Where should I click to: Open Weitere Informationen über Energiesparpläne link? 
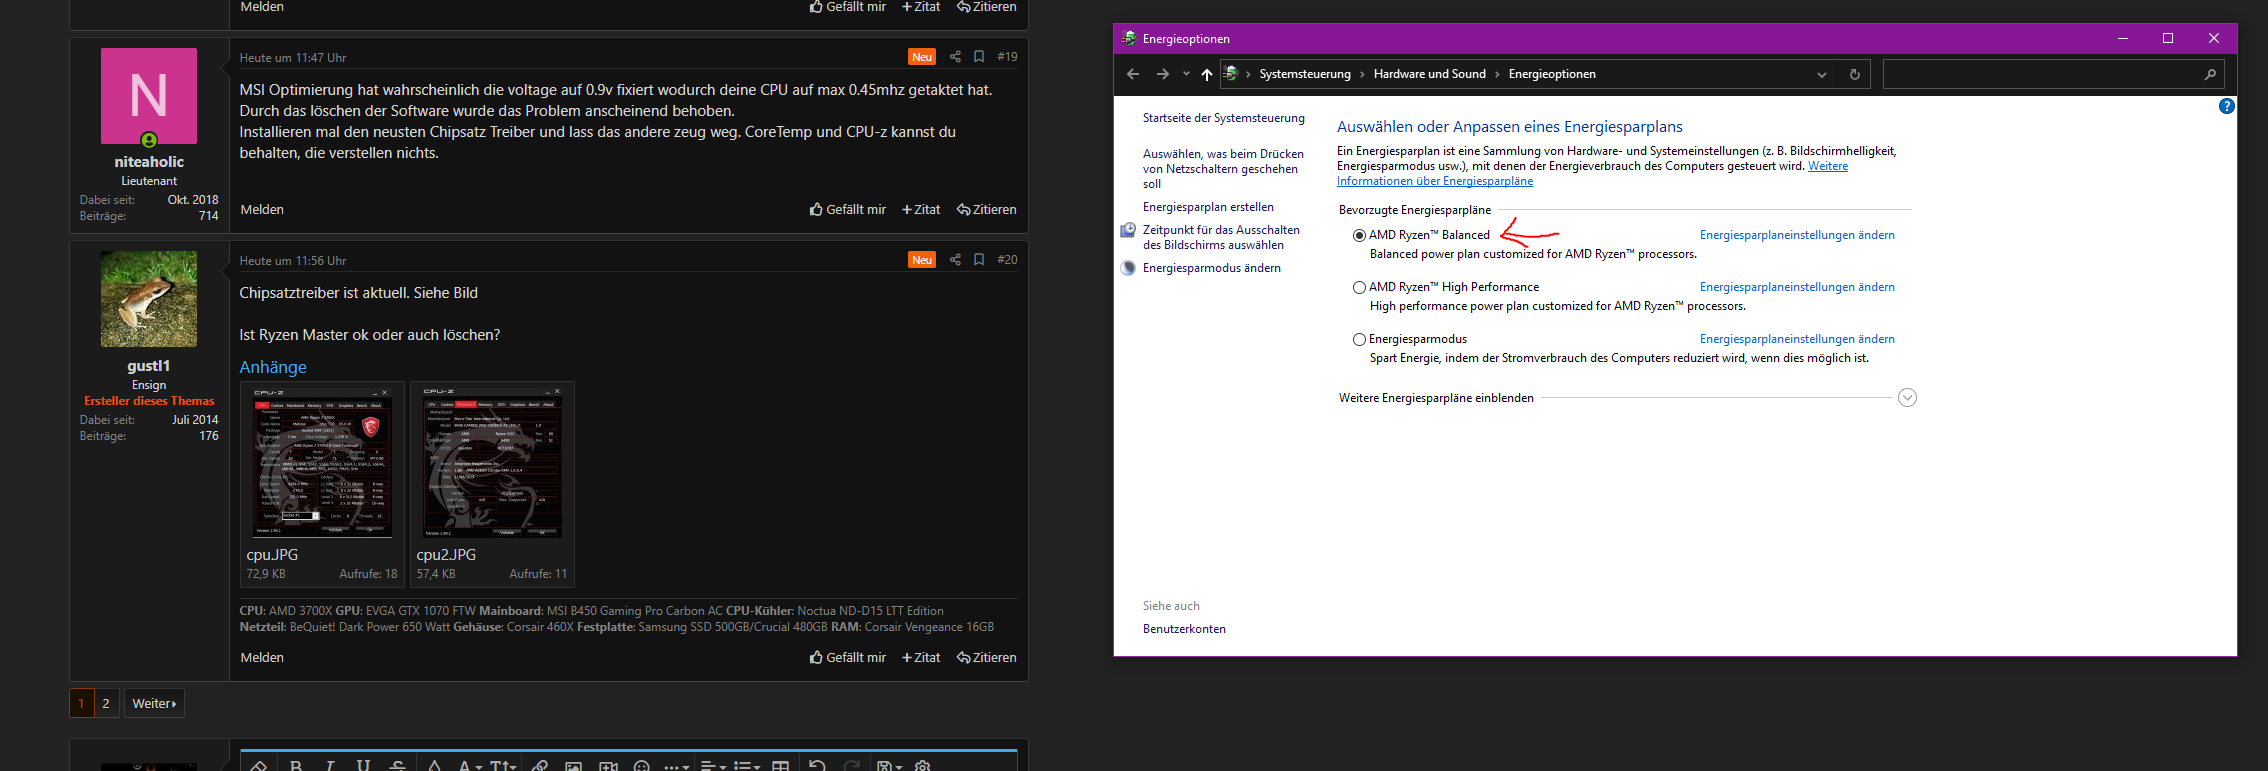(1435, 181)
